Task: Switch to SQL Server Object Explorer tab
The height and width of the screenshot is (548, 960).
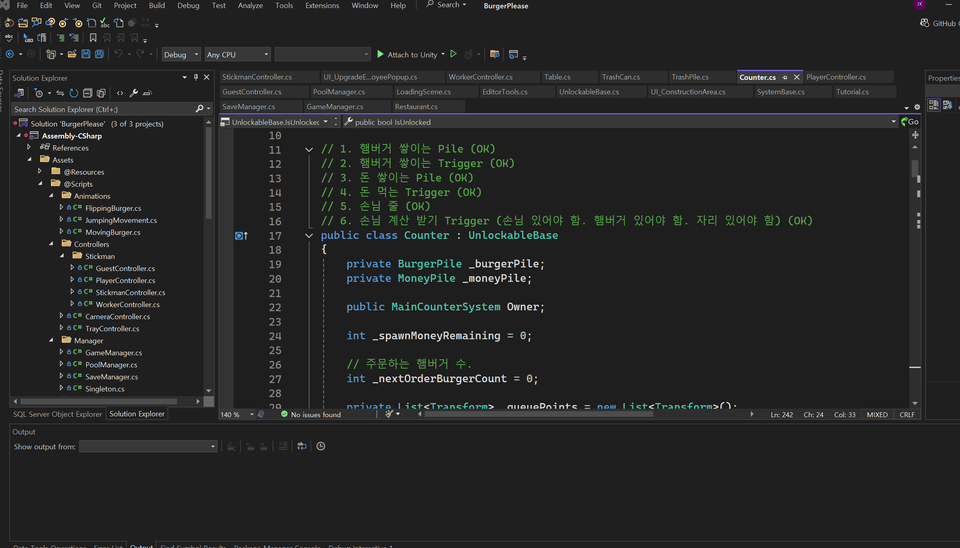Action: [x=58, y=414]
